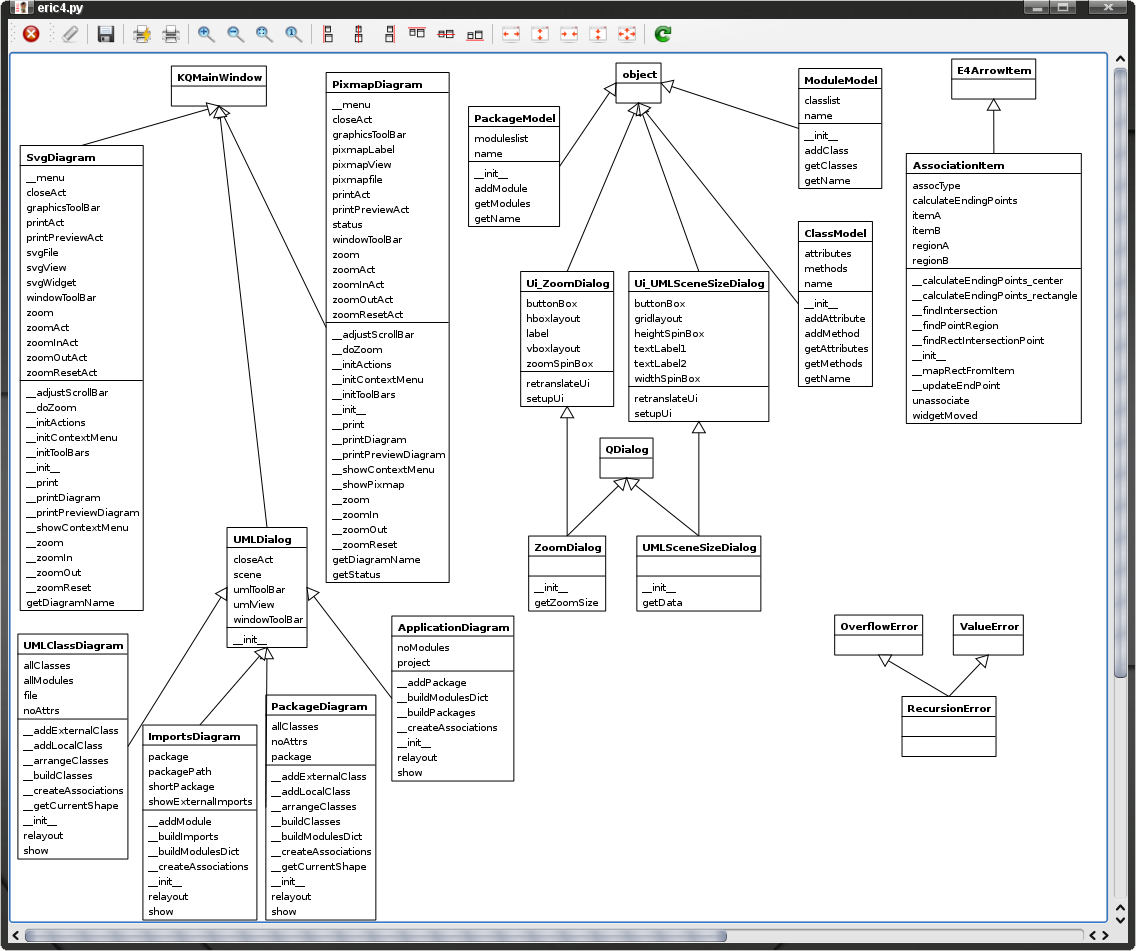Select the UMLDialog class box title
Image resolution: width=1136 pixels, height=951 pixels.
tap(263, 539)
